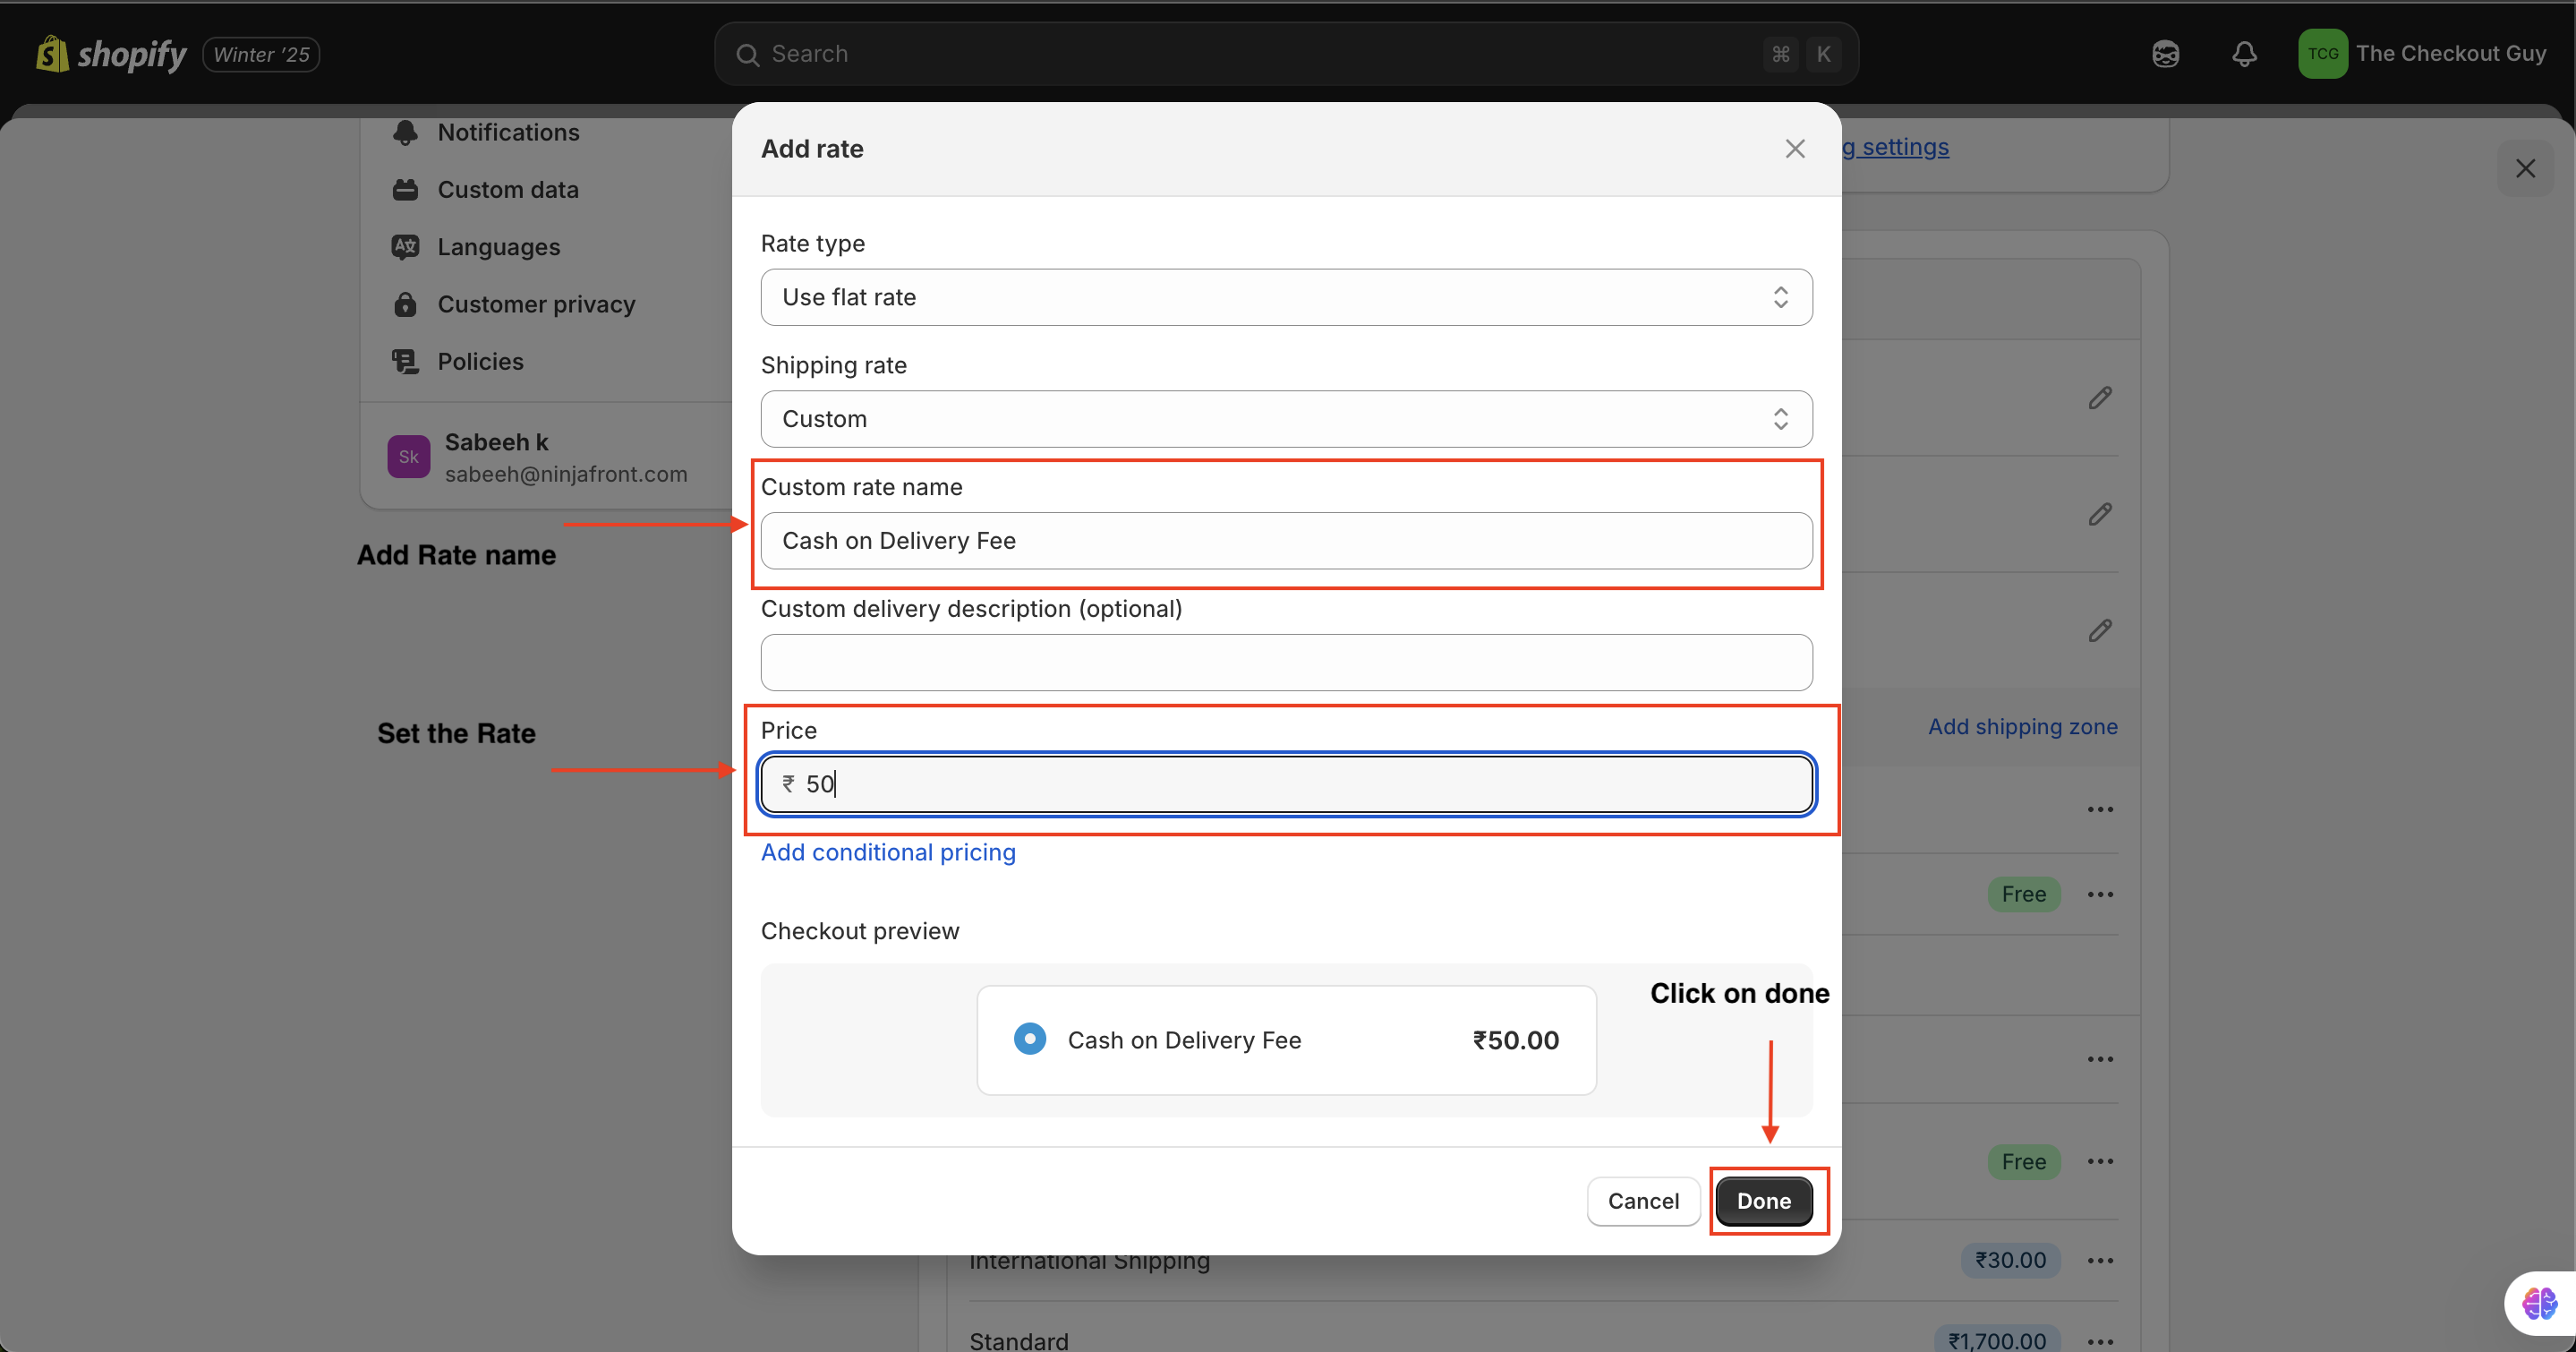Screen dimensions: 2576x1352
Task: Click the Cancel button
Action: [1643, 1201]
